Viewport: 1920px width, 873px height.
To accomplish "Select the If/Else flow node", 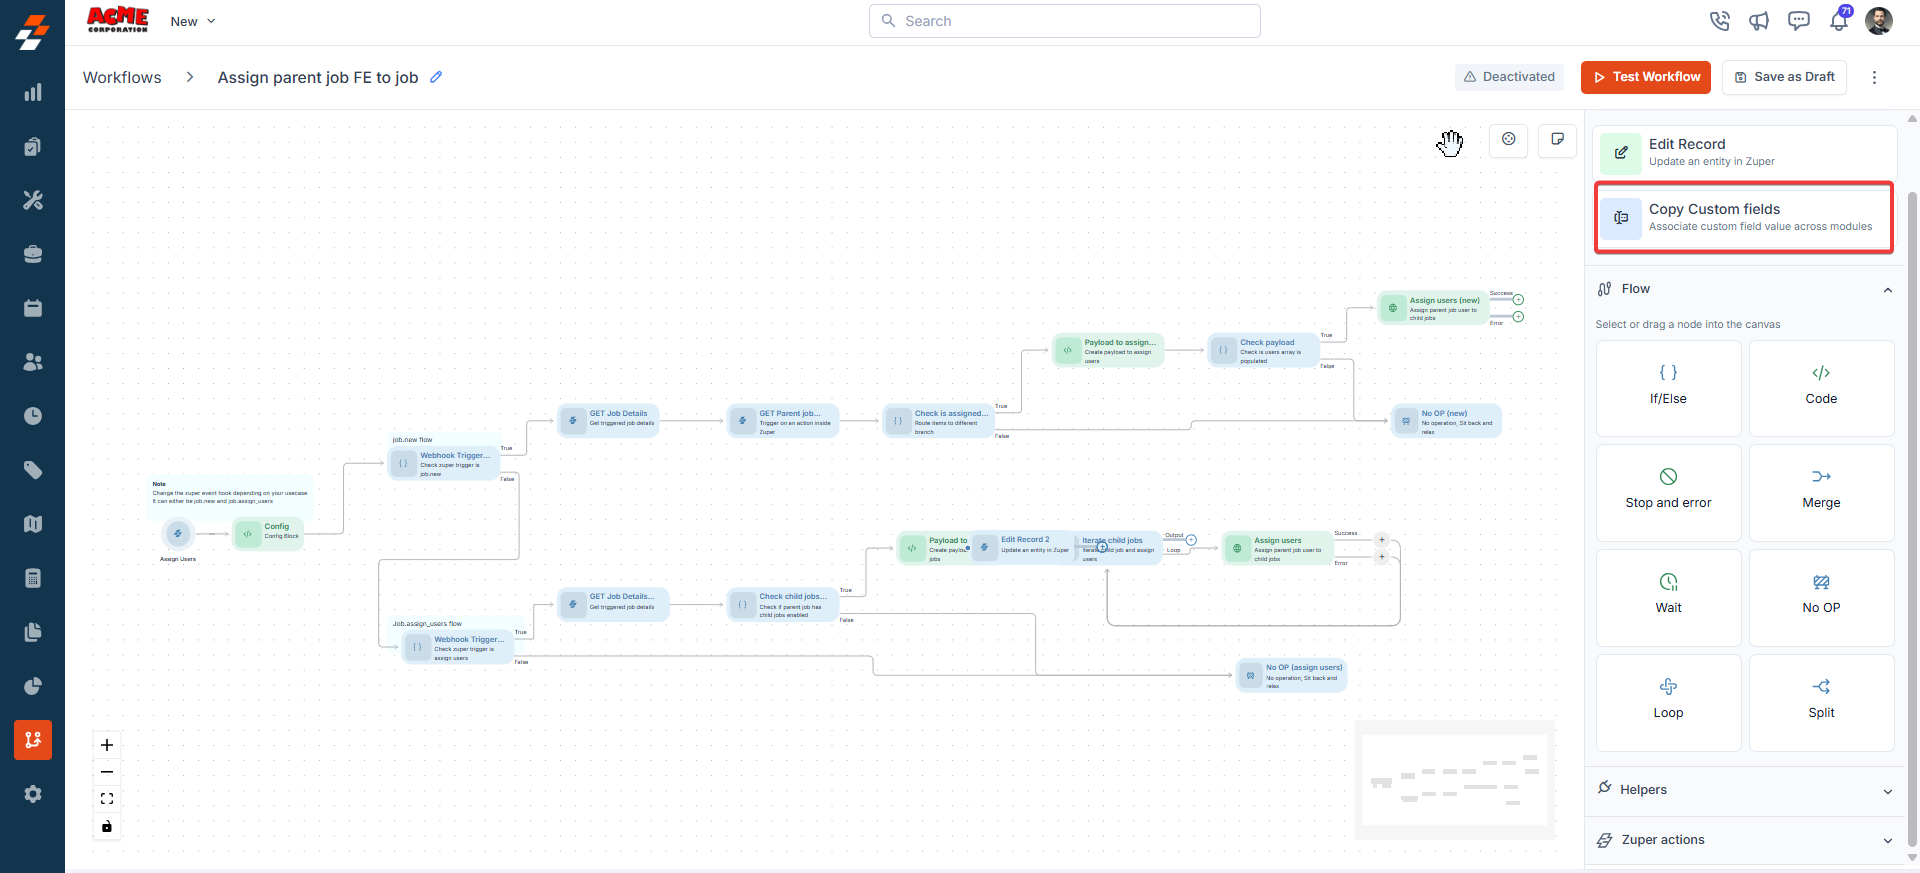I will pos(1668,388).
